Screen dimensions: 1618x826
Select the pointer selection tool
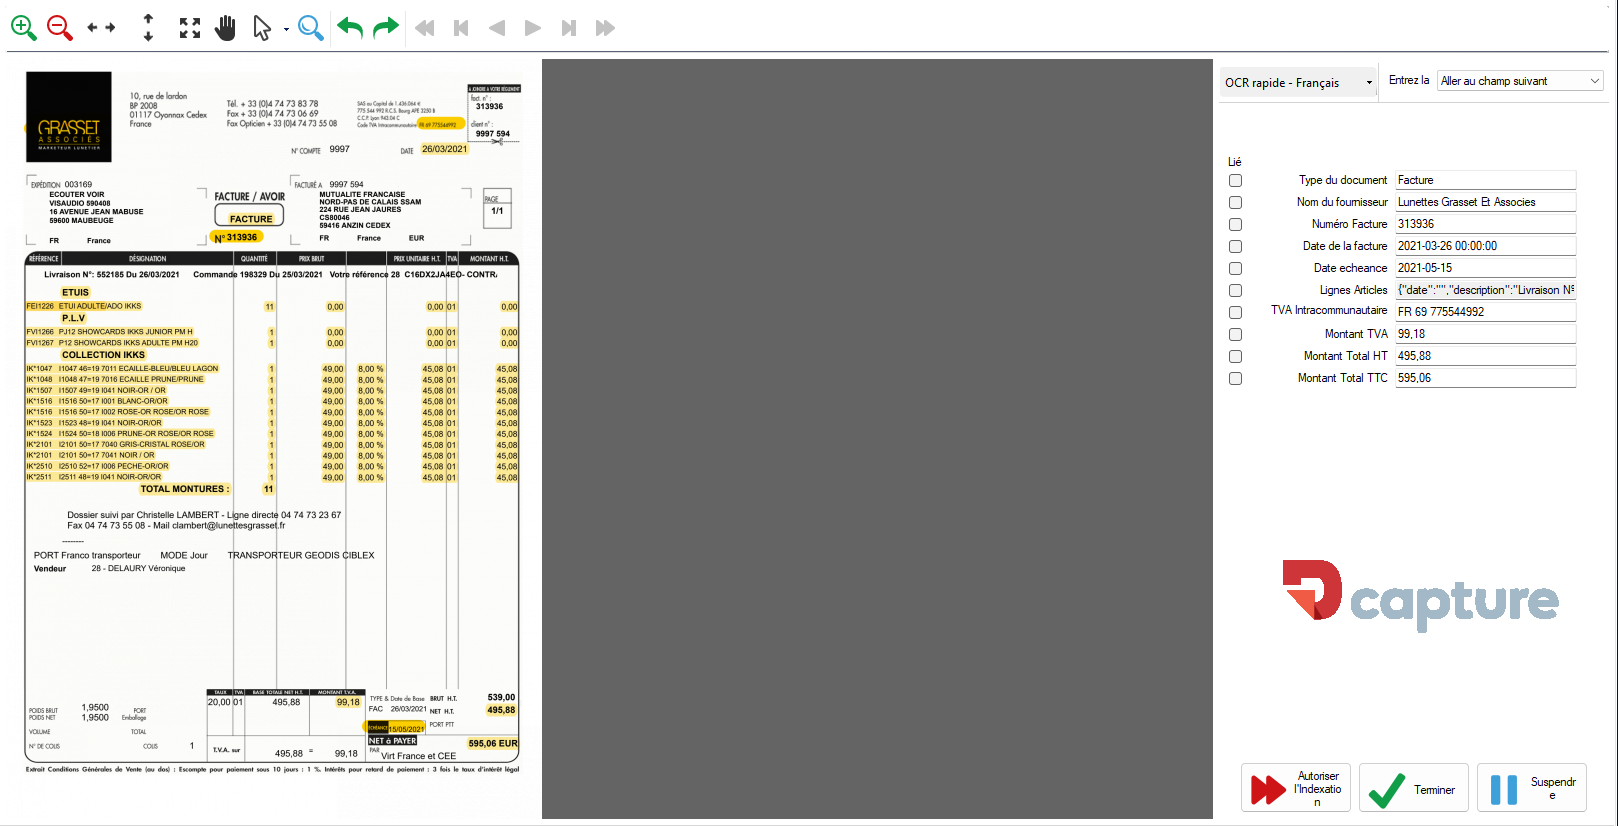262,28
